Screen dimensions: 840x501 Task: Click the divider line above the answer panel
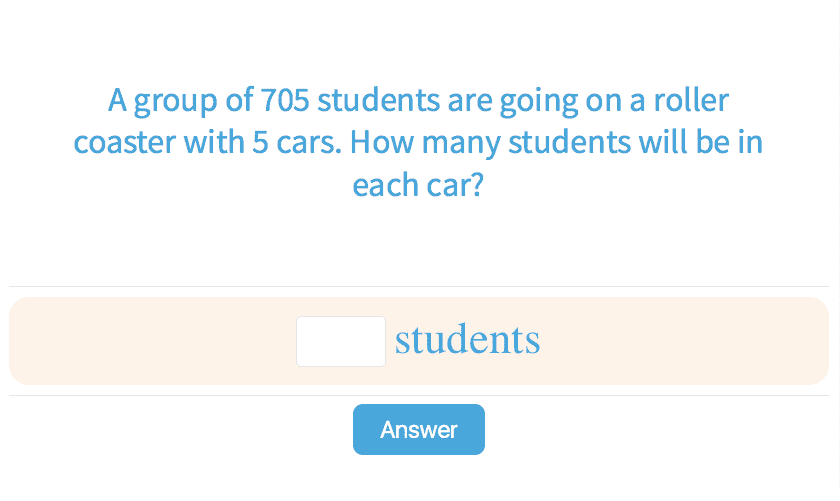[x=419, y=287]
